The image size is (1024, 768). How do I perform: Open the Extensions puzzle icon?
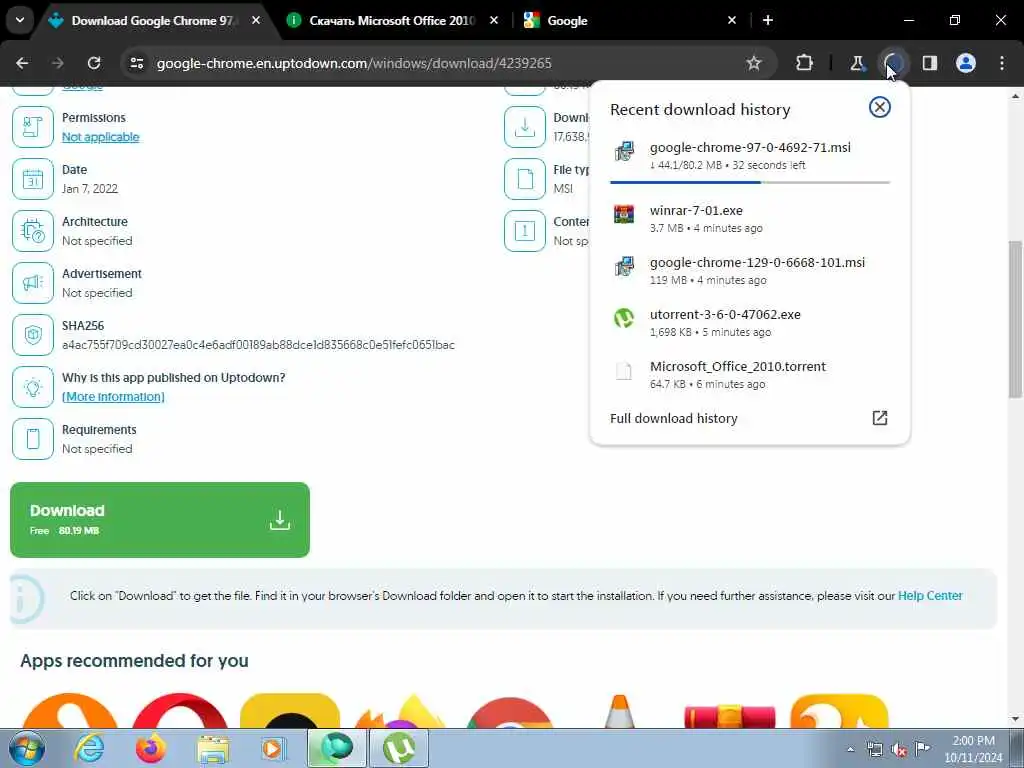point(805,63)
